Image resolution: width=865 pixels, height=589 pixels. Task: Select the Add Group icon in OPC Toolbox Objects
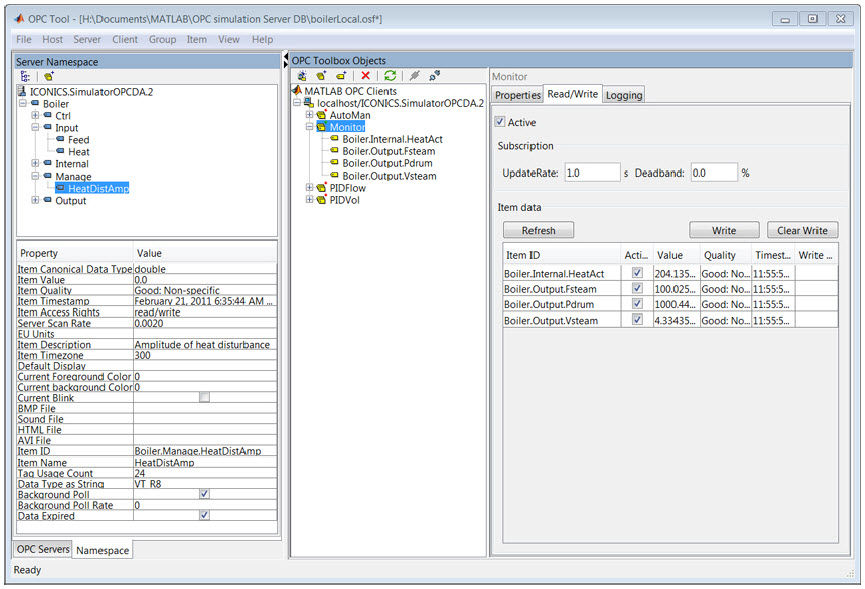(321, 75)
